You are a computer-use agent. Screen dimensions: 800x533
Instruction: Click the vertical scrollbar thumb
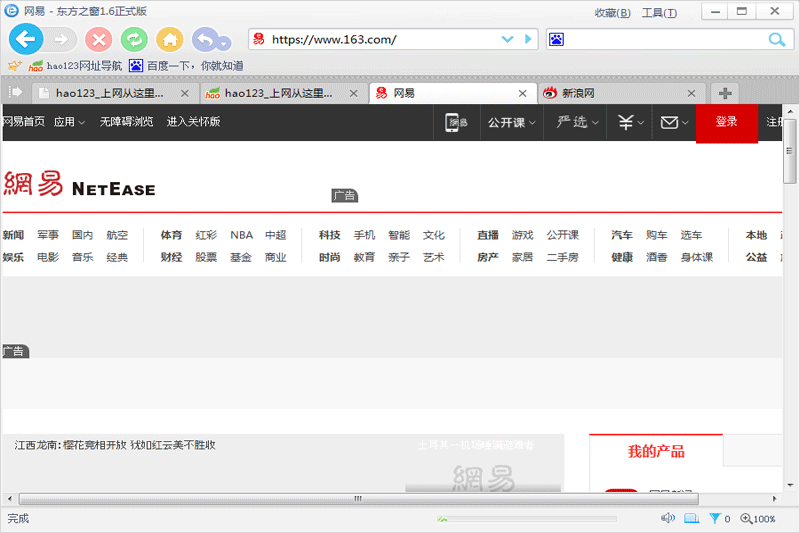[x=790, y=151]
